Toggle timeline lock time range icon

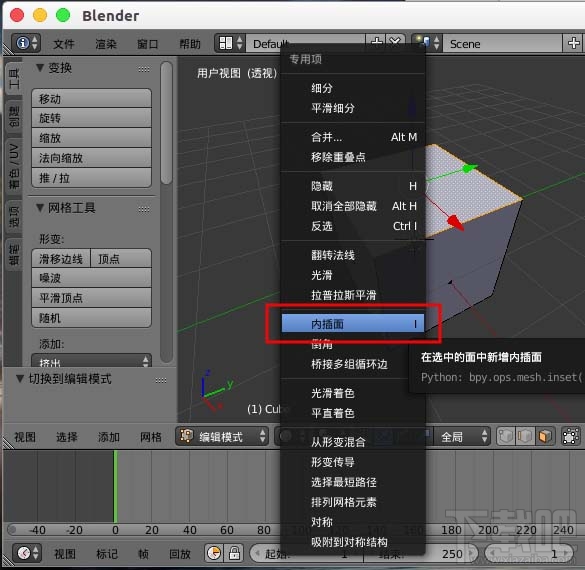point(234,553)
